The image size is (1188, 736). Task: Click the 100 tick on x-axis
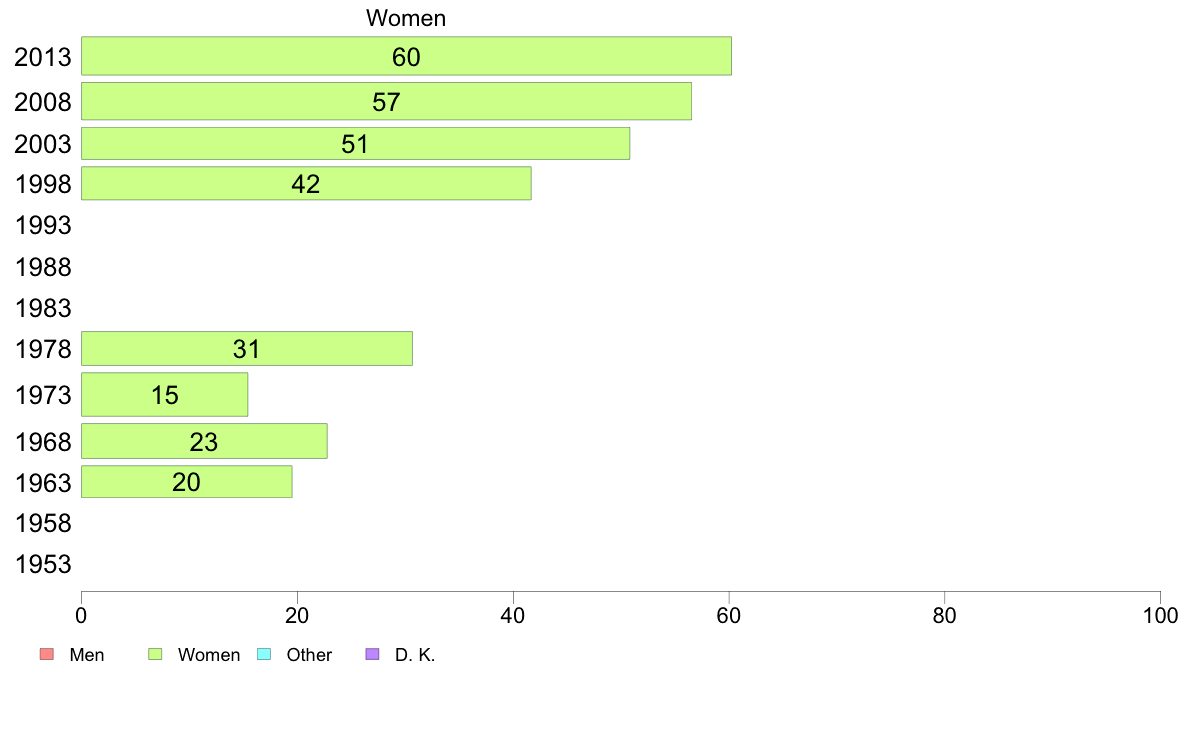pos(1160,614)
